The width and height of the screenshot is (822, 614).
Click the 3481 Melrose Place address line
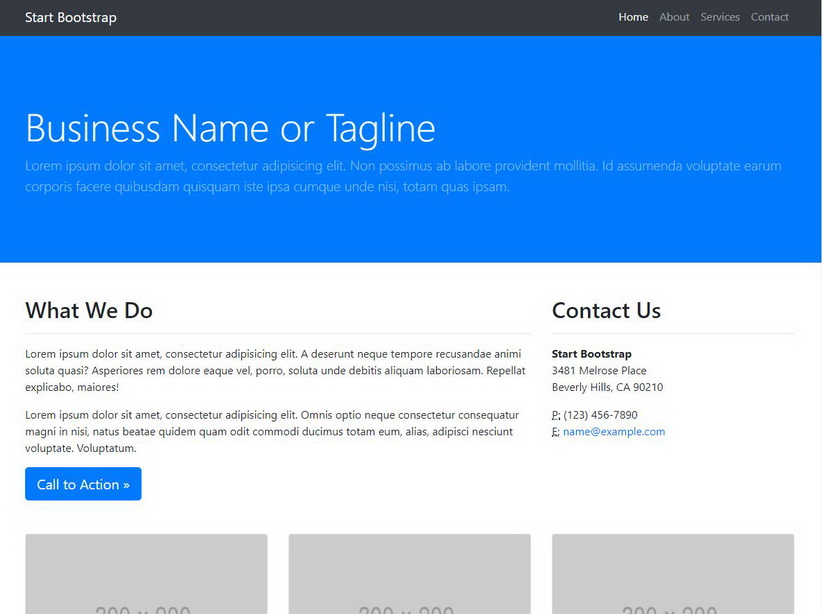(x=599, y=371)
